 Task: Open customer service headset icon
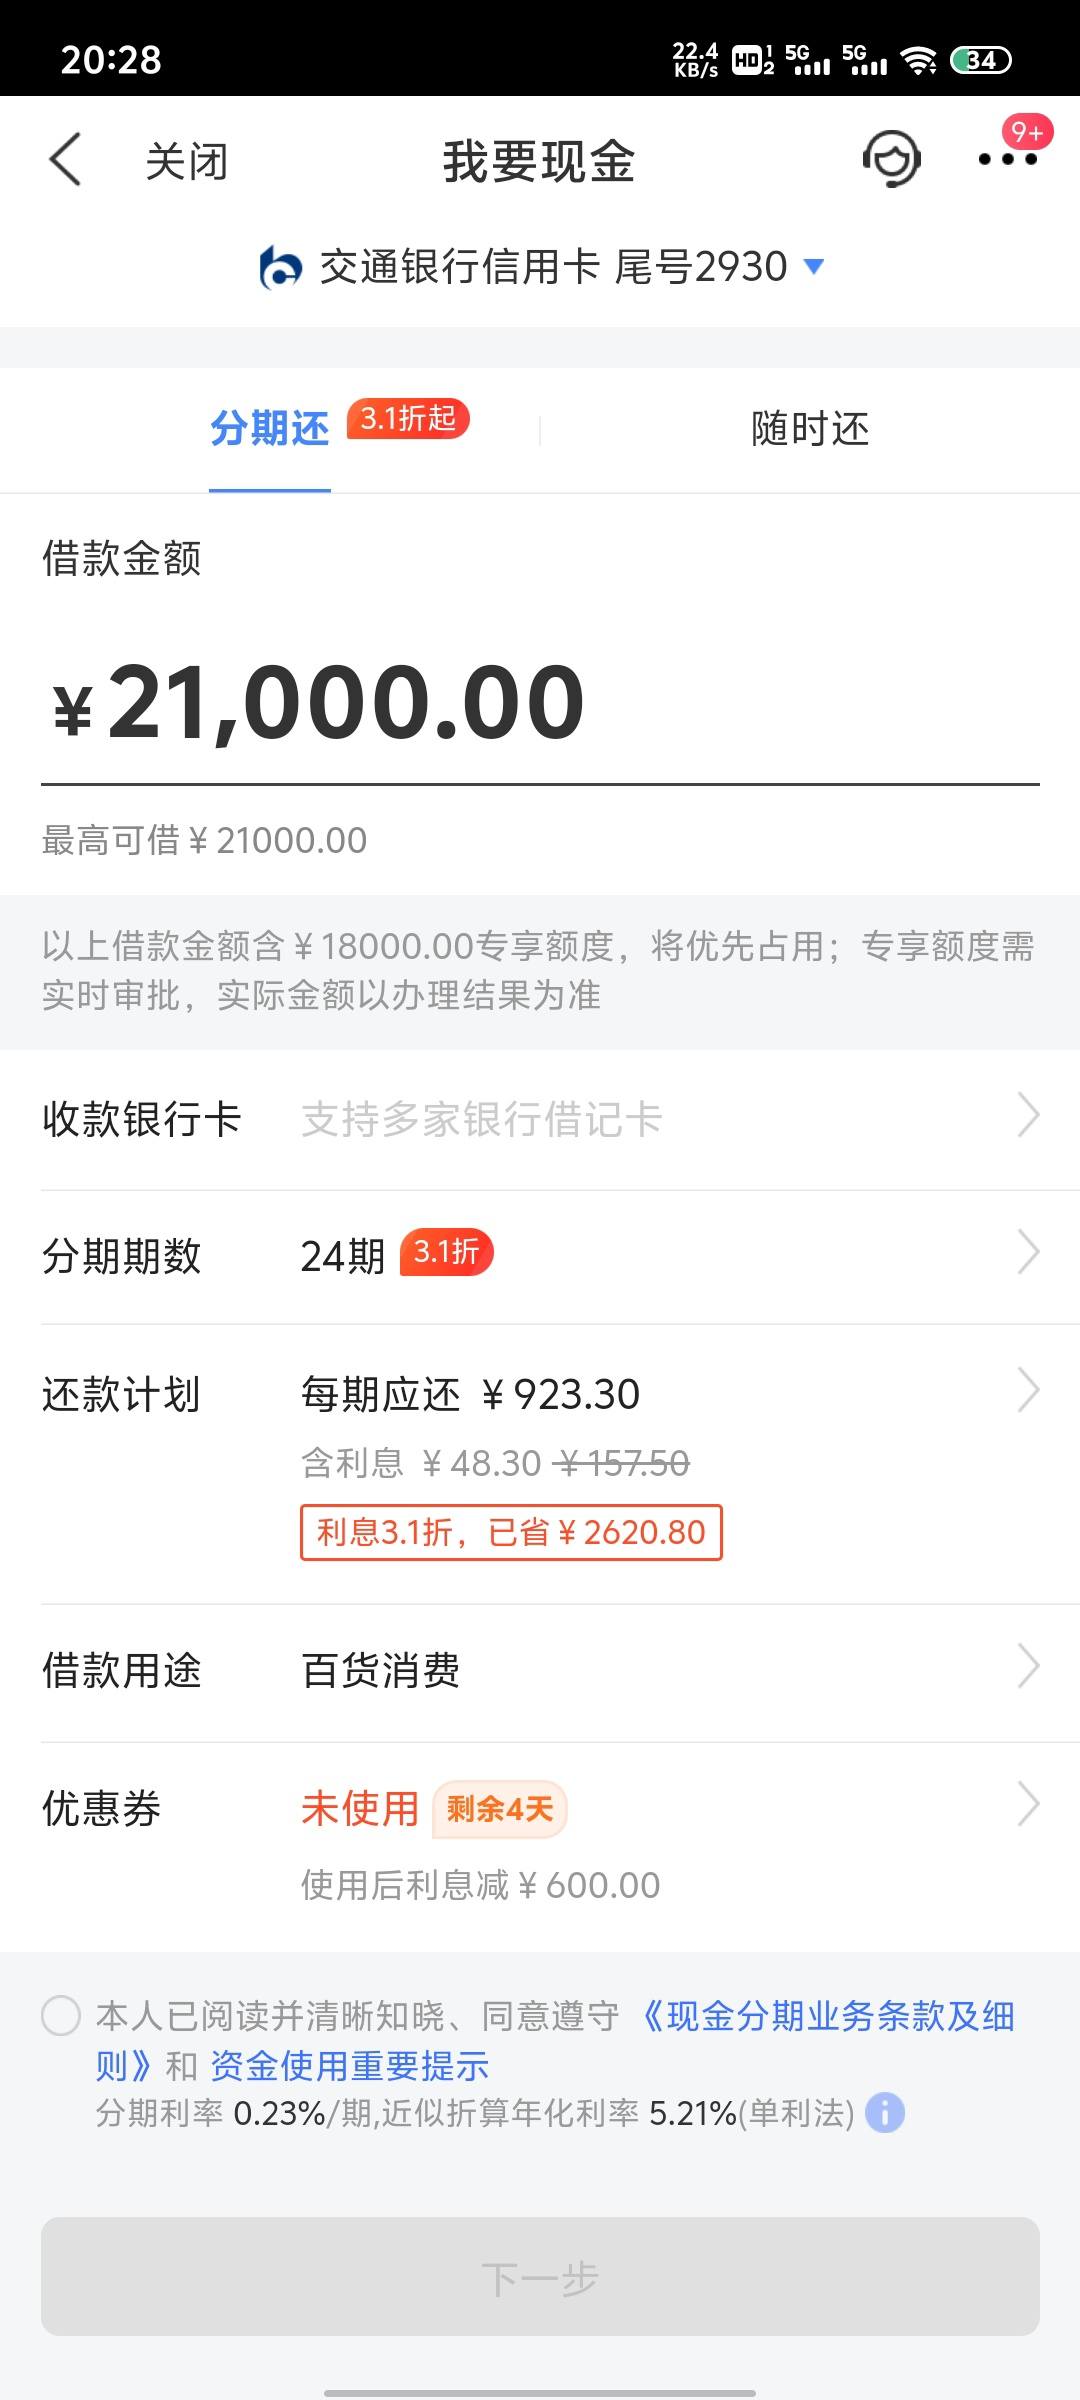point(891,160)
